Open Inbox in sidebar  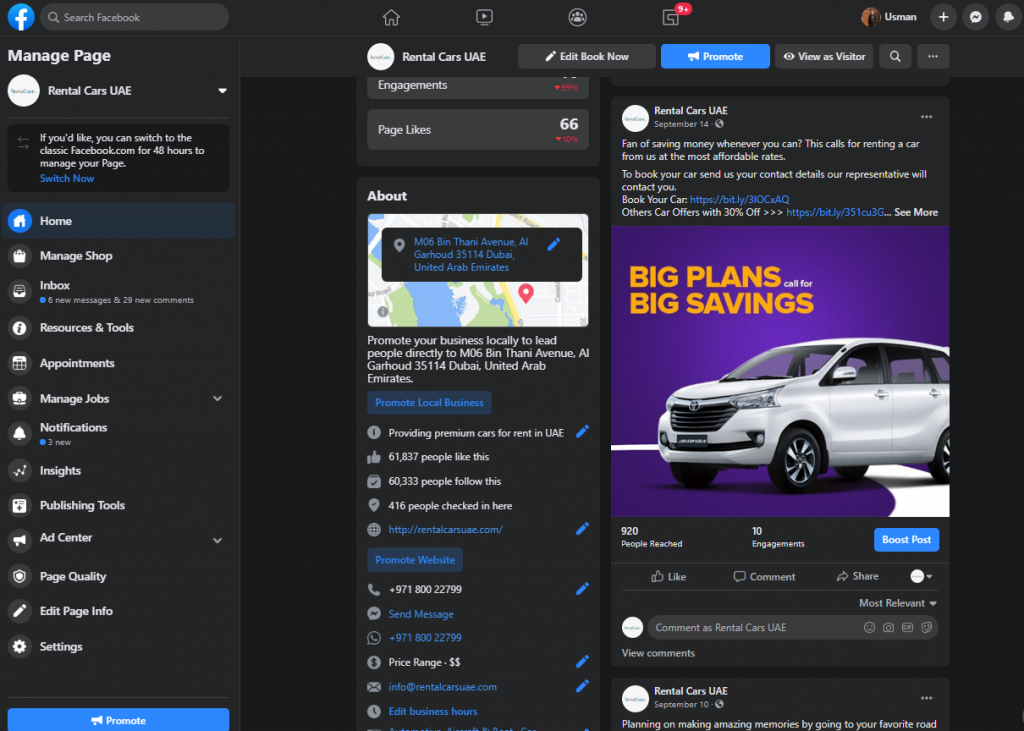[x=119, y=291]
